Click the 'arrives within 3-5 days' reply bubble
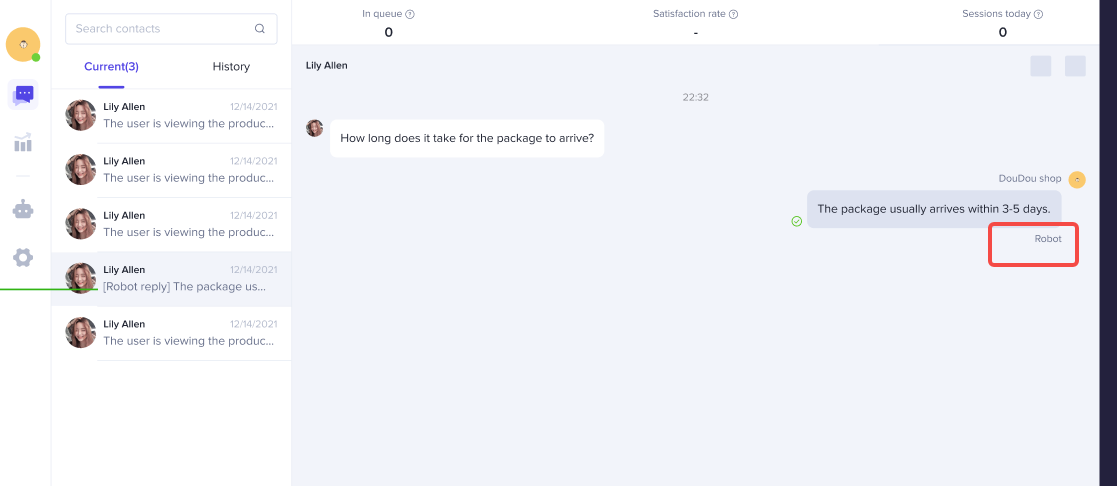This screenshot has width=1117, height=486. click(x=933, y=209)
